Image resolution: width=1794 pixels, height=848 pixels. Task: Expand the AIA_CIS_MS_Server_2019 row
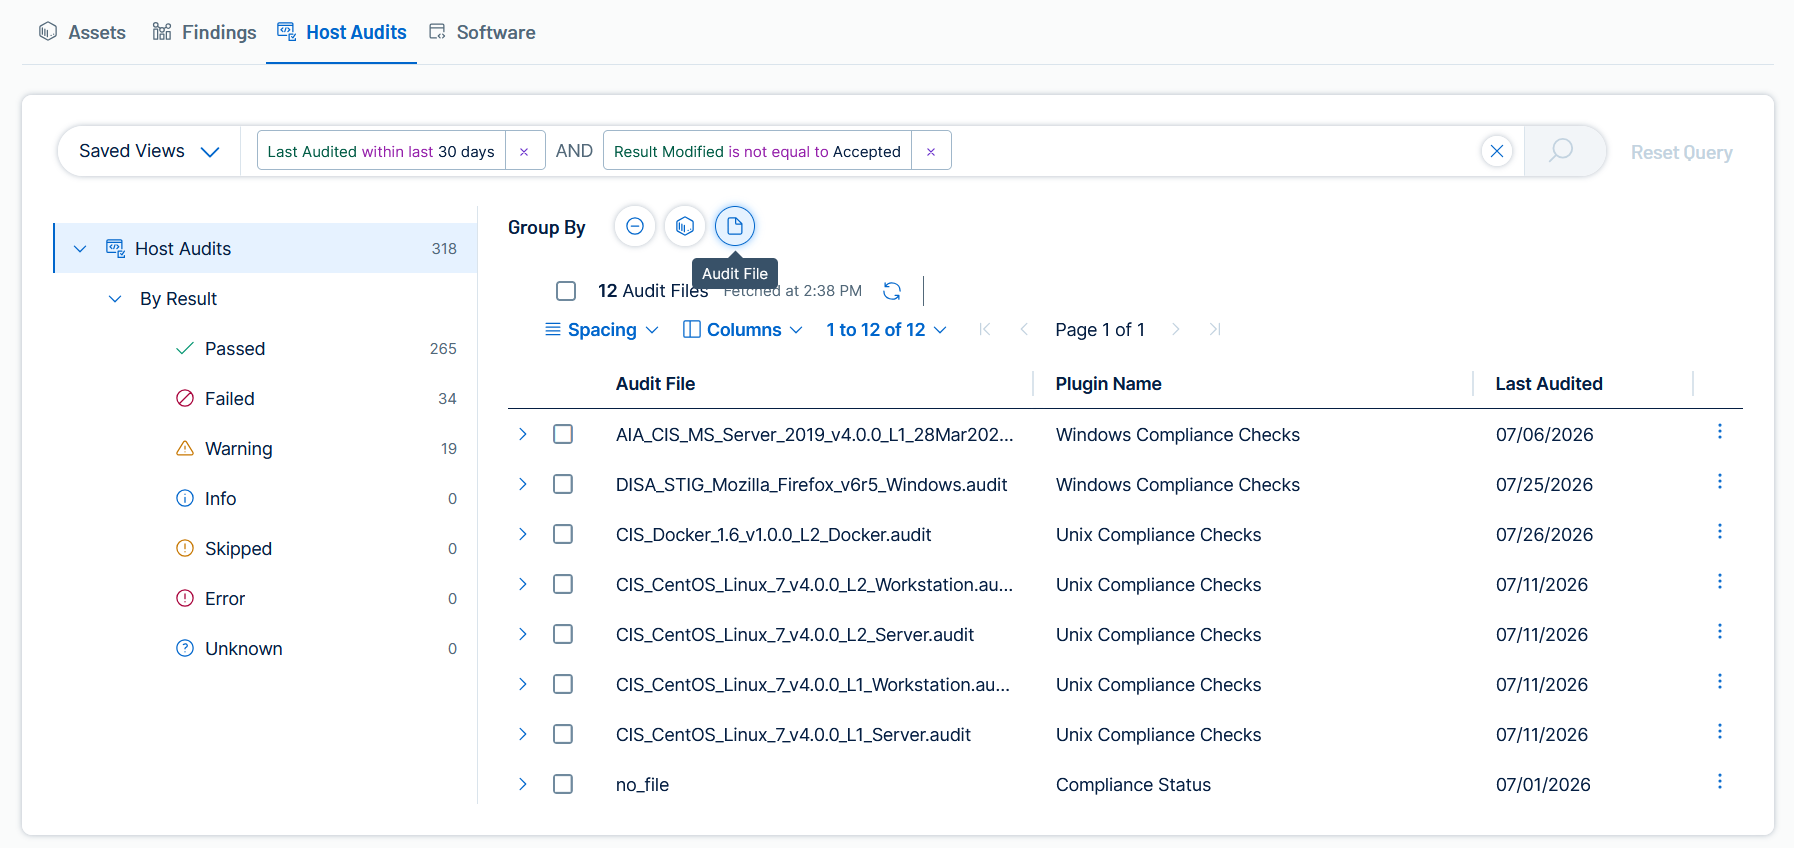click(x=523, y=434)
